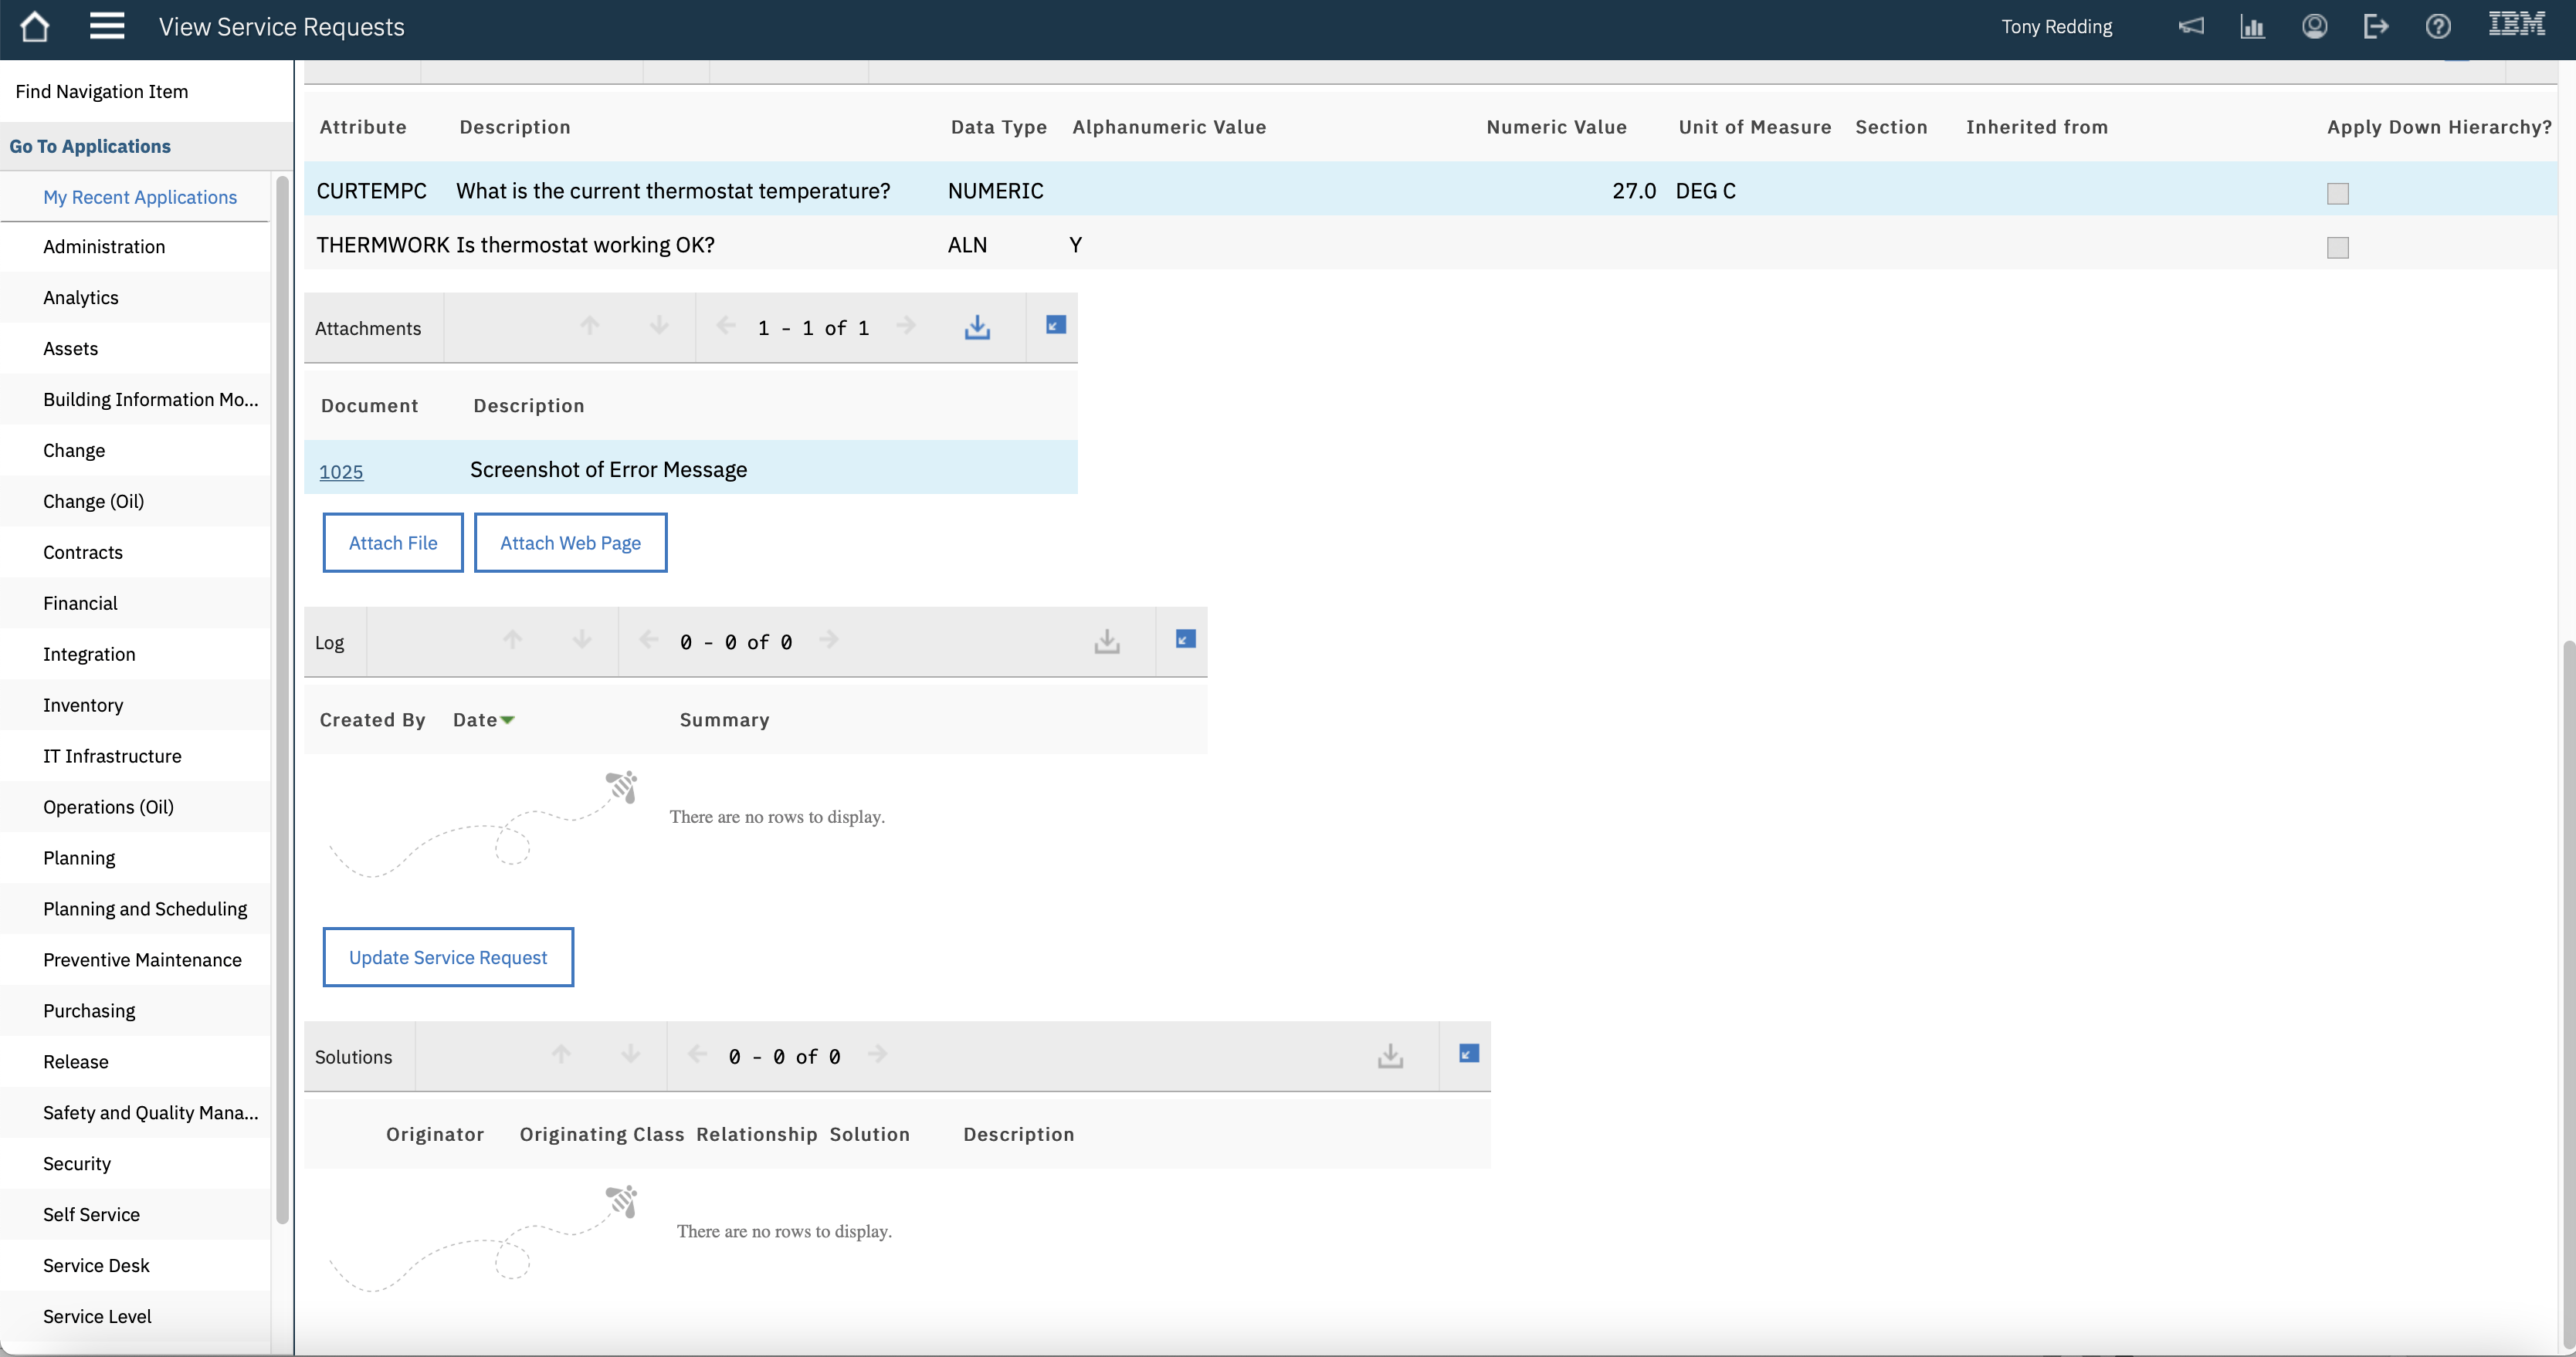The height and width of the screenshot is (1357, 2576).
Task: Open bulletin board announcements
Action: 2191,26
